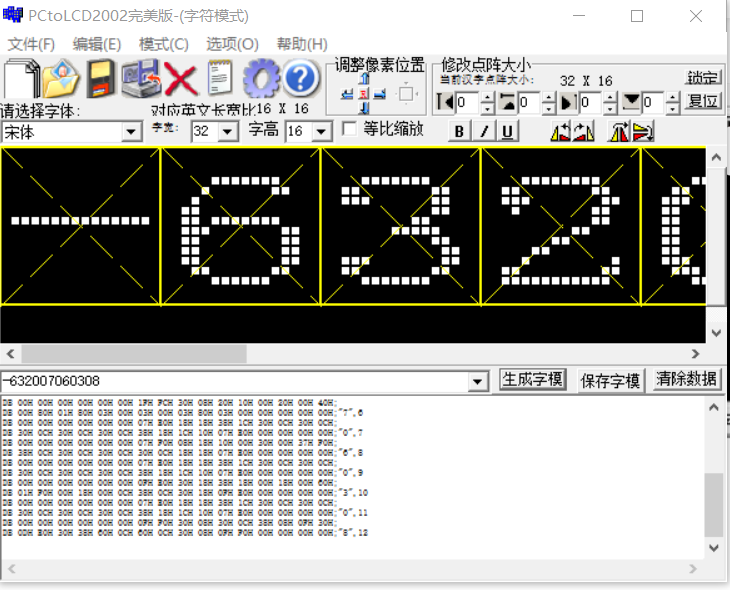
Task: Toggle italic I button
Action: [x=484, y=131]
